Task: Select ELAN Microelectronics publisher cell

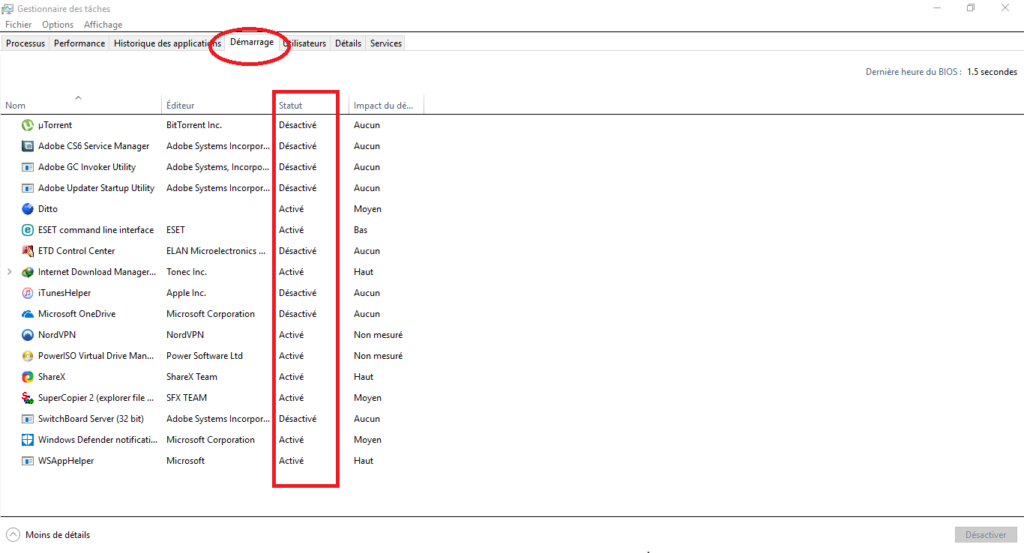Action: click(216, 251)
